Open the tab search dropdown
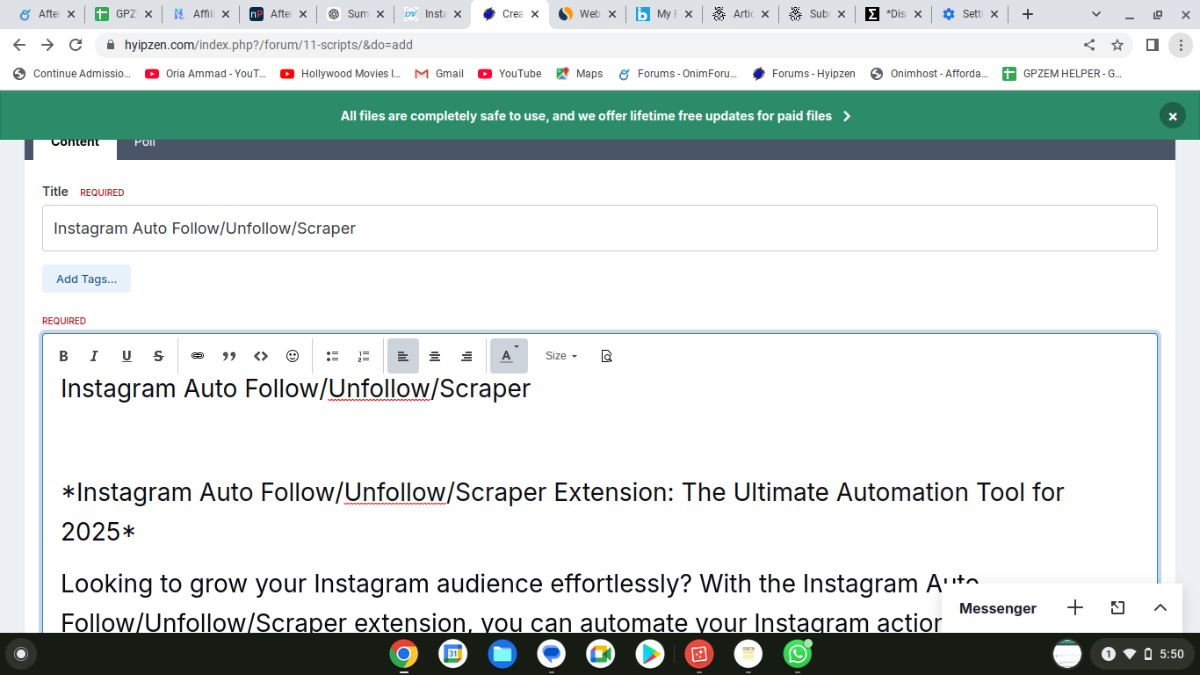The height and width of the screenshot is (675, 1200). pyautogui.click(x=1096, y=14)
